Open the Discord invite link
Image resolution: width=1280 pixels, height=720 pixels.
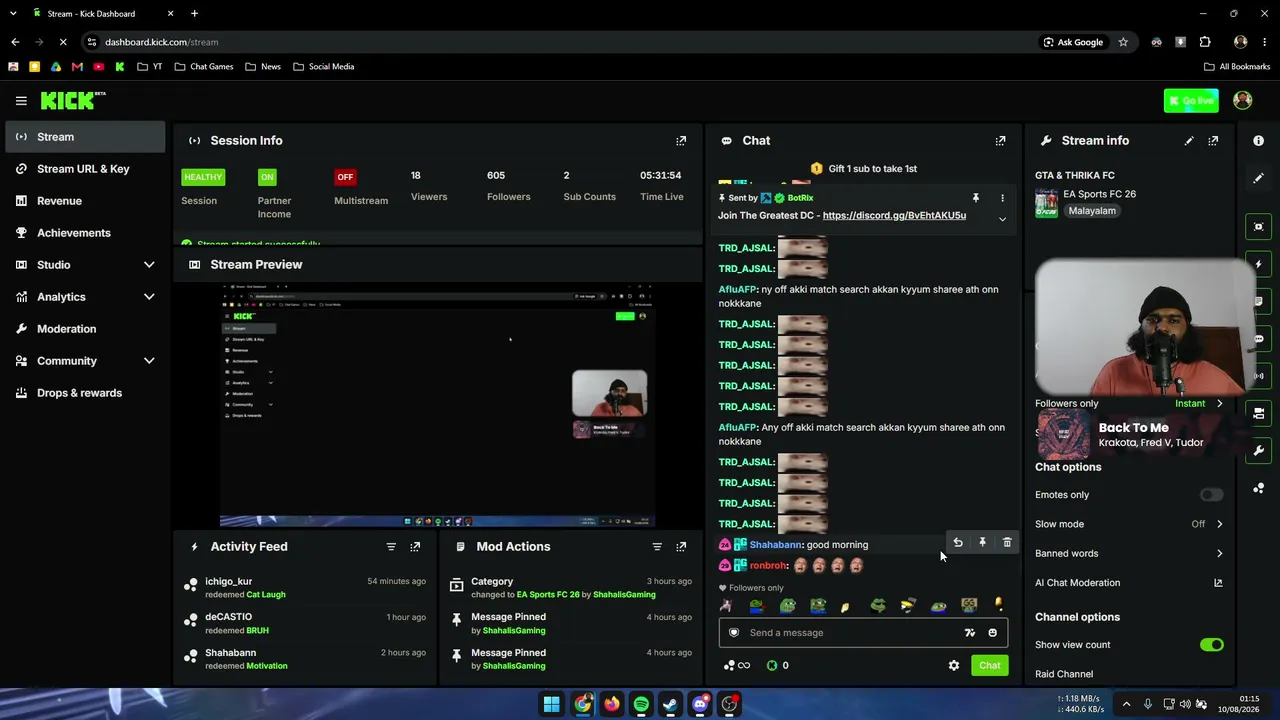pyautogui.click(x=894, y=216)
